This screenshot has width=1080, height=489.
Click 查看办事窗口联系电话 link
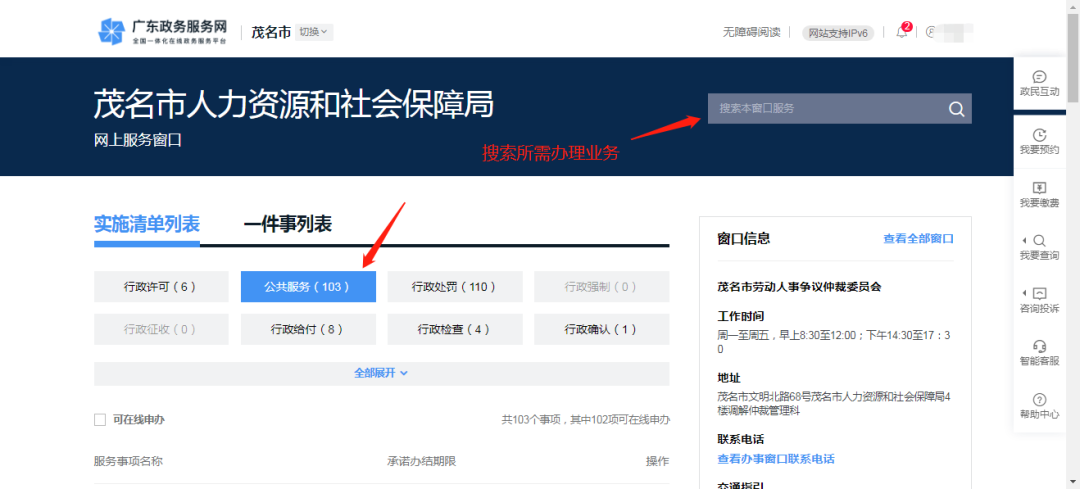[x=776, y=459]
